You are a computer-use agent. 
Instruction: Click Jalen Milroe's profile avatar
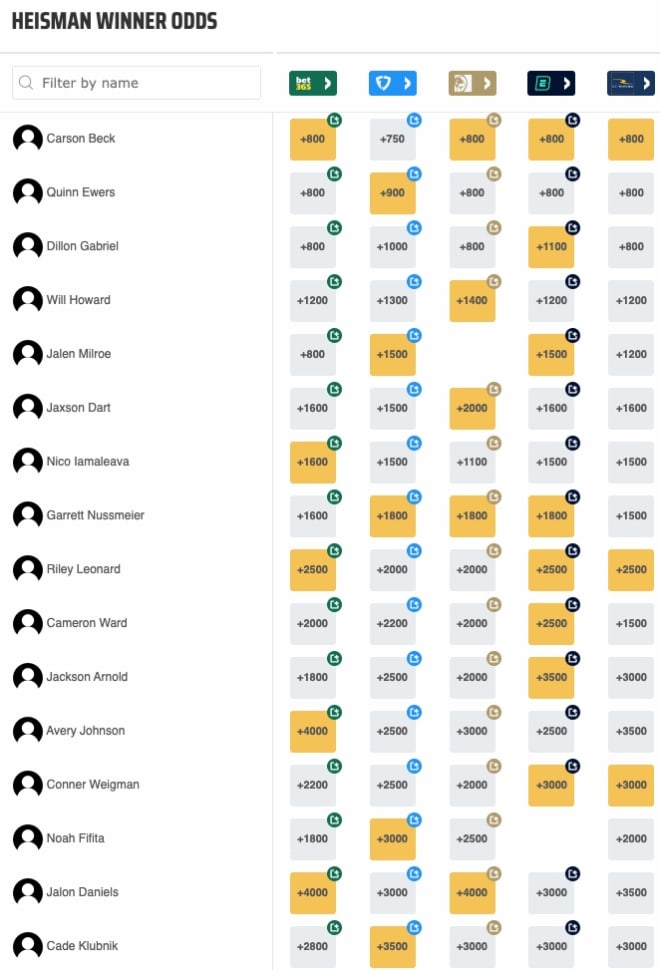pyautogui.click(x=28, y=354)
